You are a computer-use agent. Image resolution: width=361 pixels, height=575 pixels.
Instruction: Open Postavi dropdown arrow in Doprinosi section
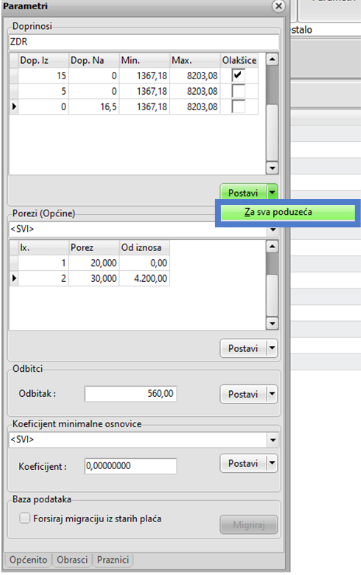pos(272,192)
